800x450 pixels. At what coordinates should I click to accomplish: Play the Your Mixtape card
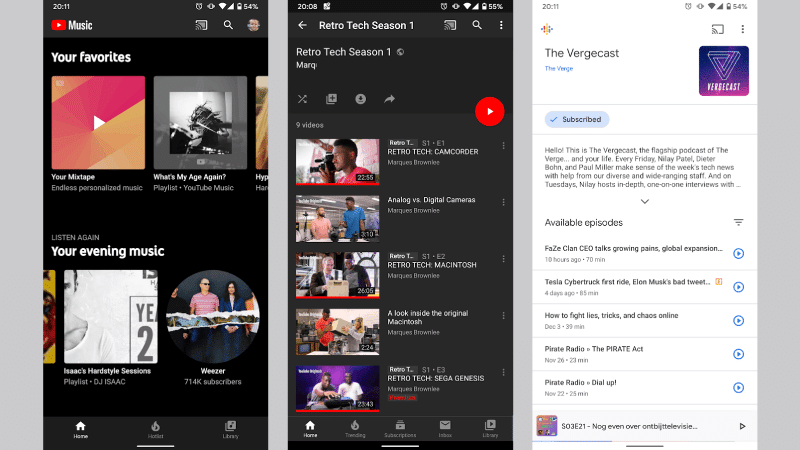[98, 122]
